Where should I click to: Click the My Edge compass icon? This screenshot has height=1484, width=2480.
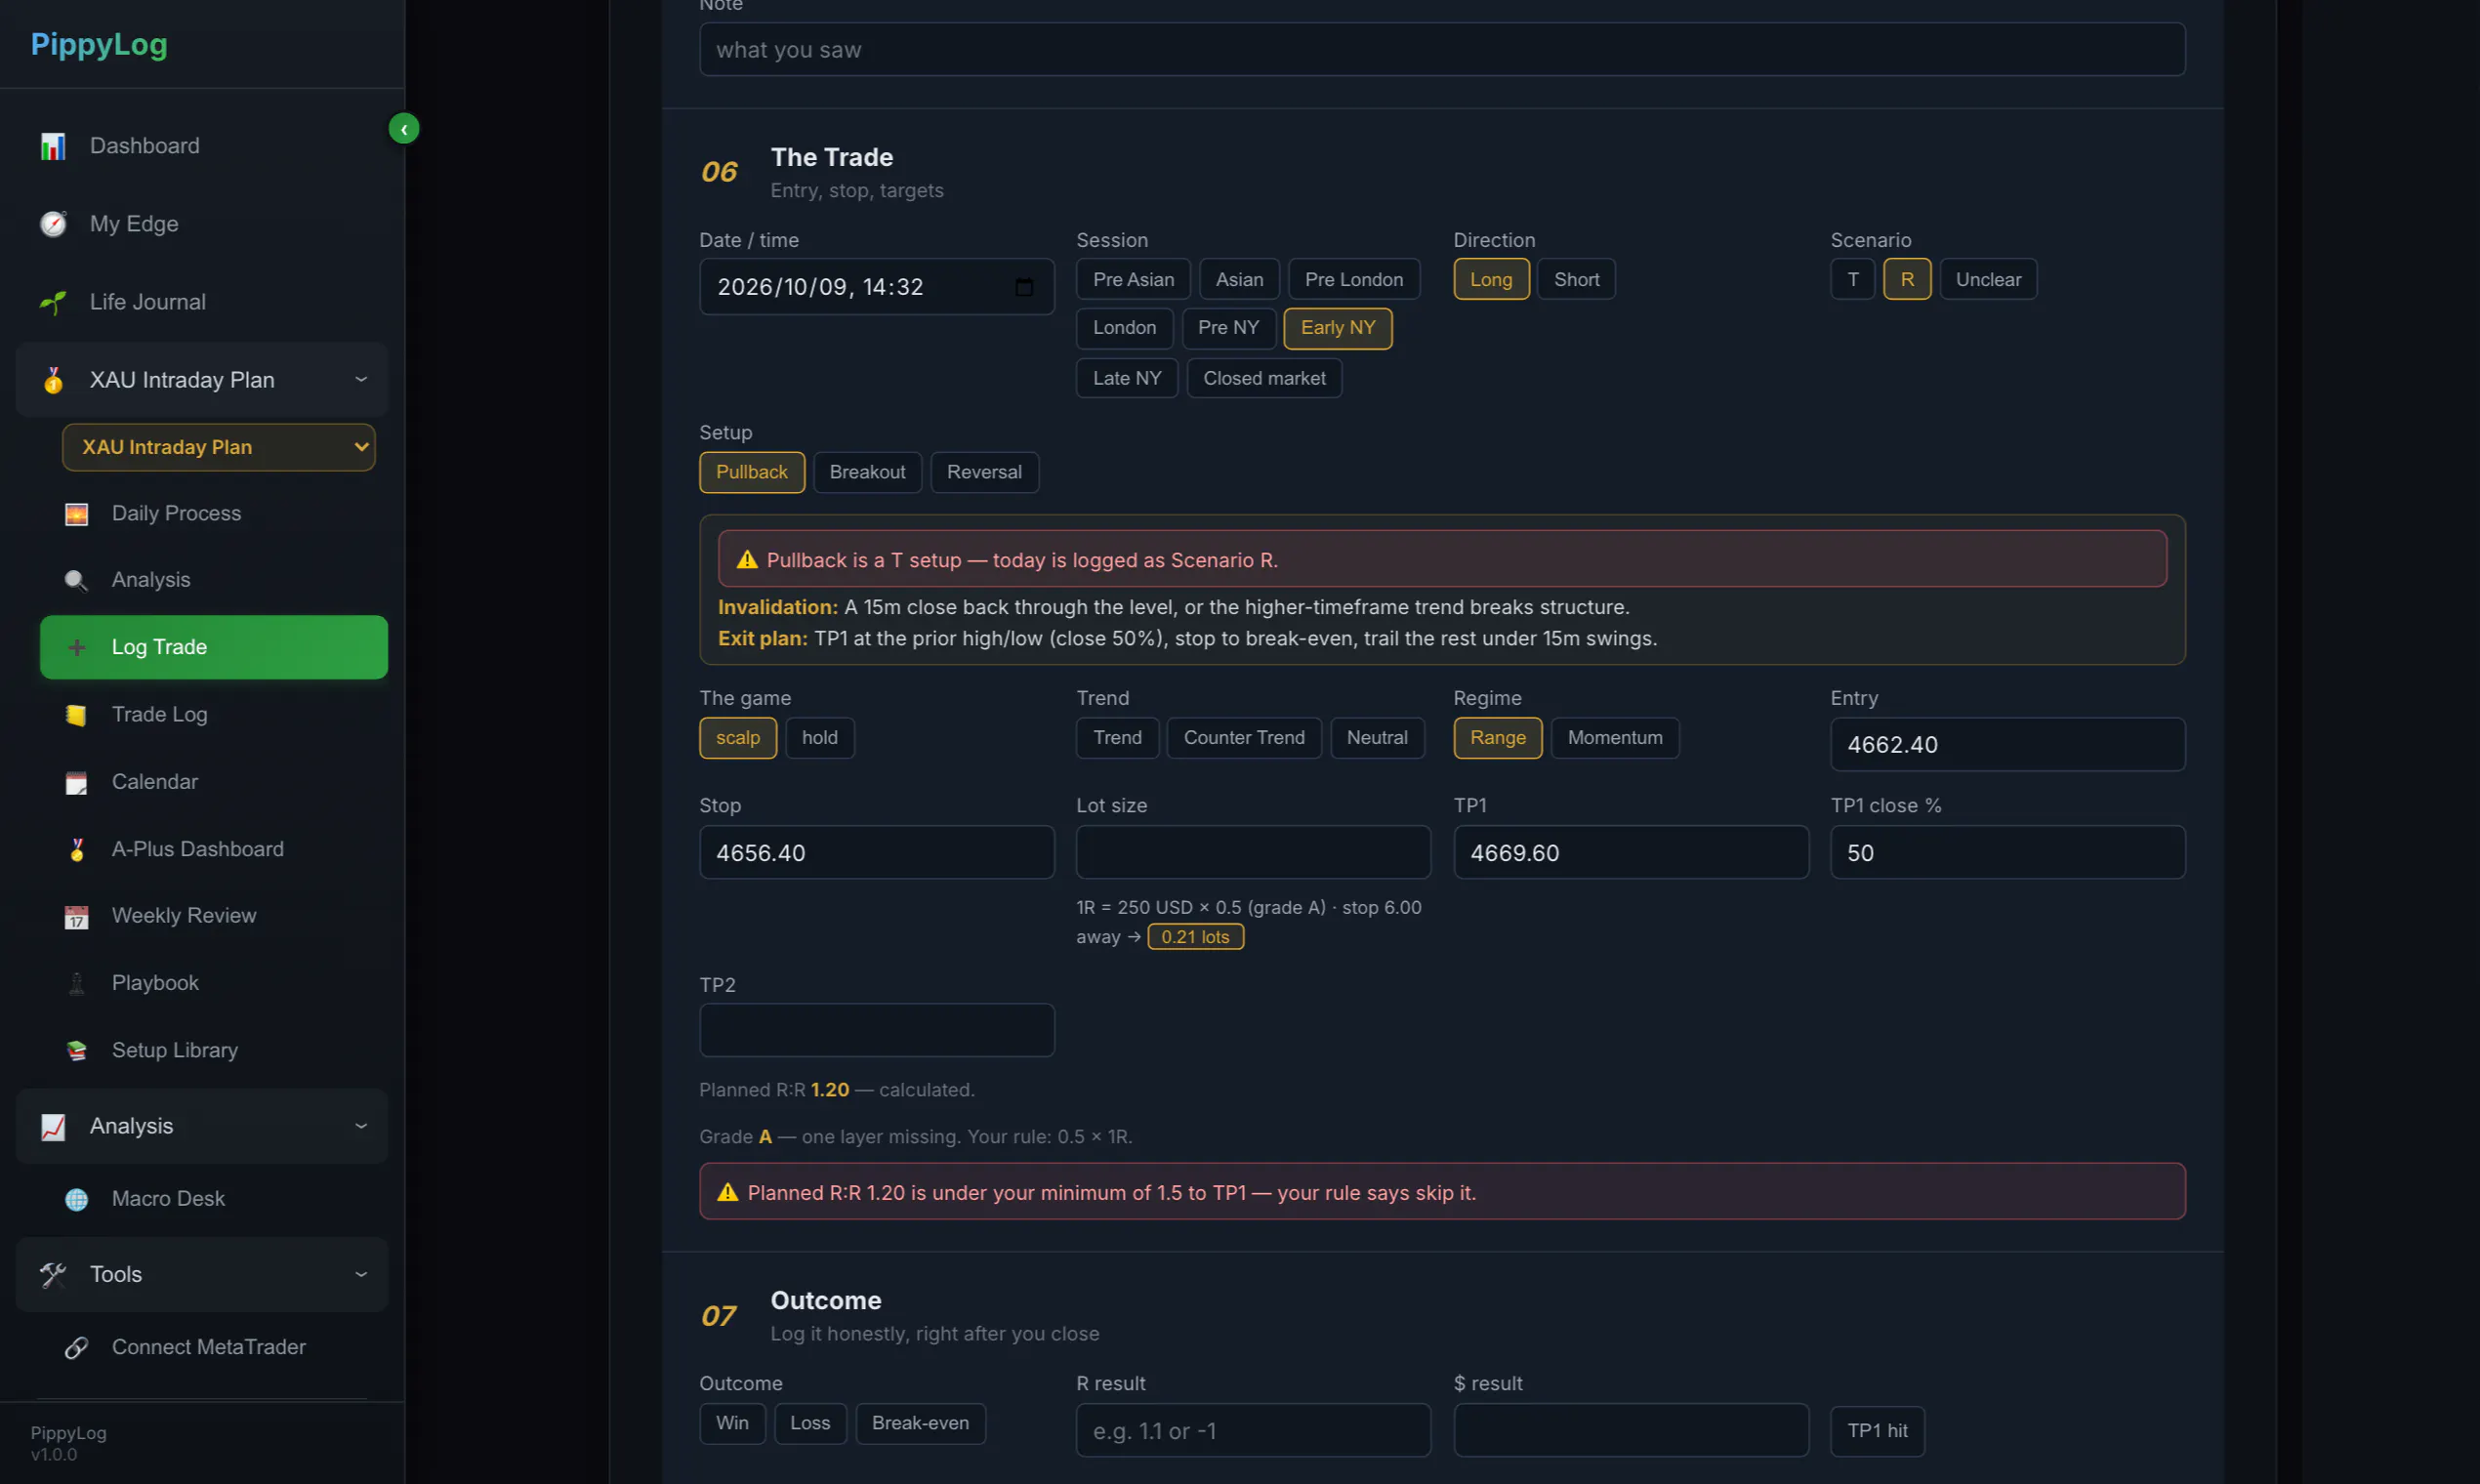tap(53, 224)
